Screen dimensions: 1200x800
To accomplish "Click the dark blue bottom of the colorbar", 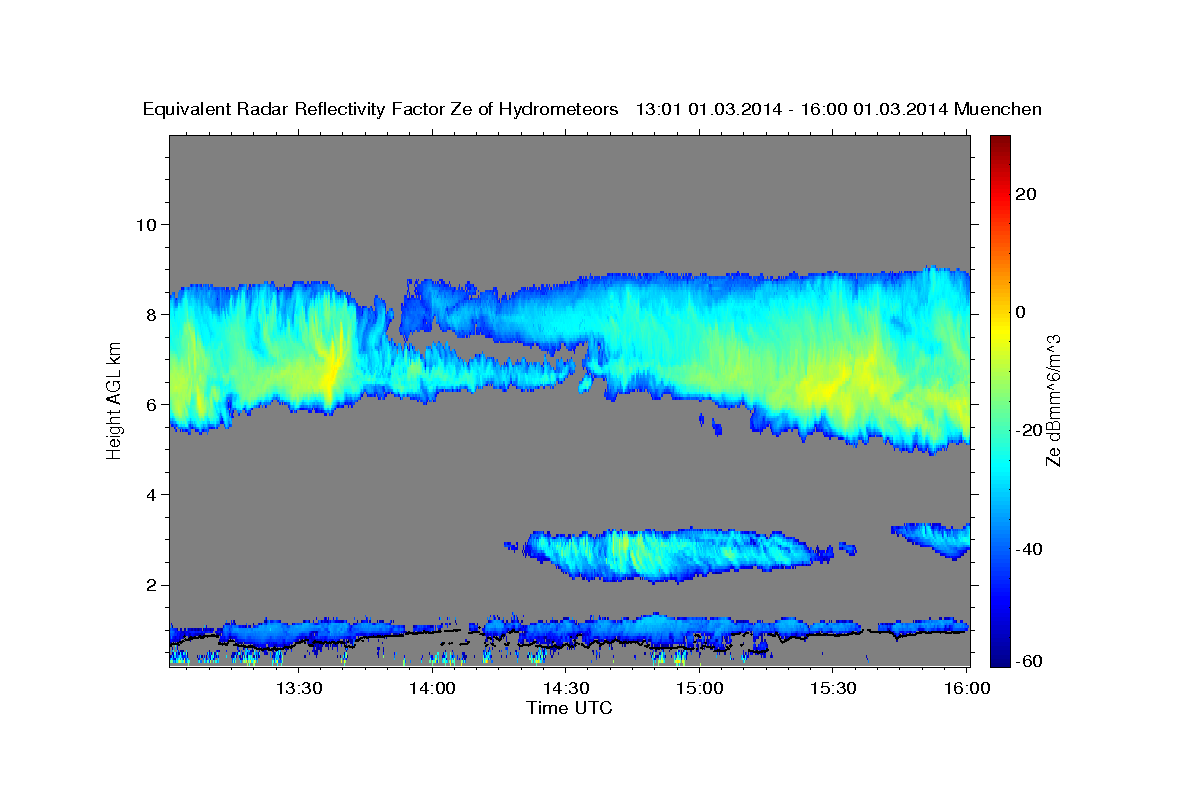I will 1001,656.
